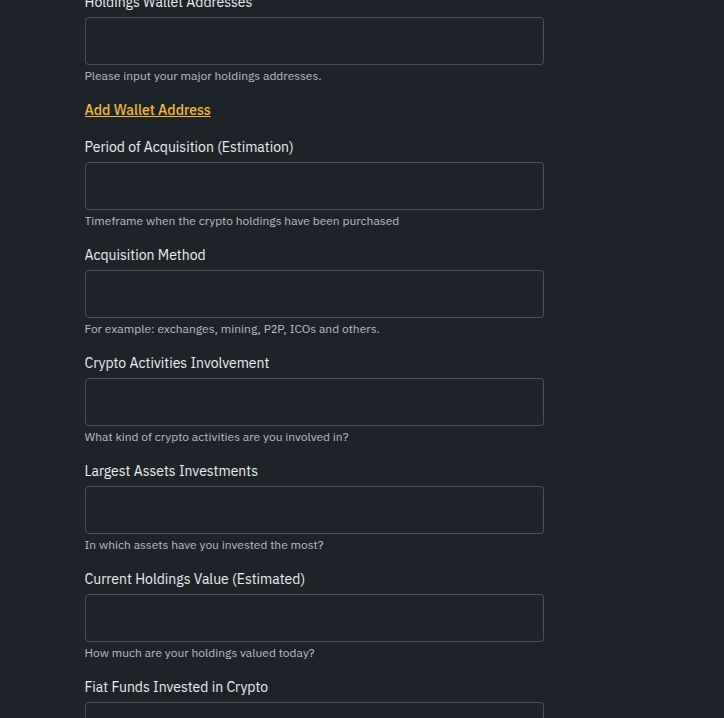
Task: Click the "How much are your holdings valued" hint
Action: pyautogui.click(x=200, y=653)
